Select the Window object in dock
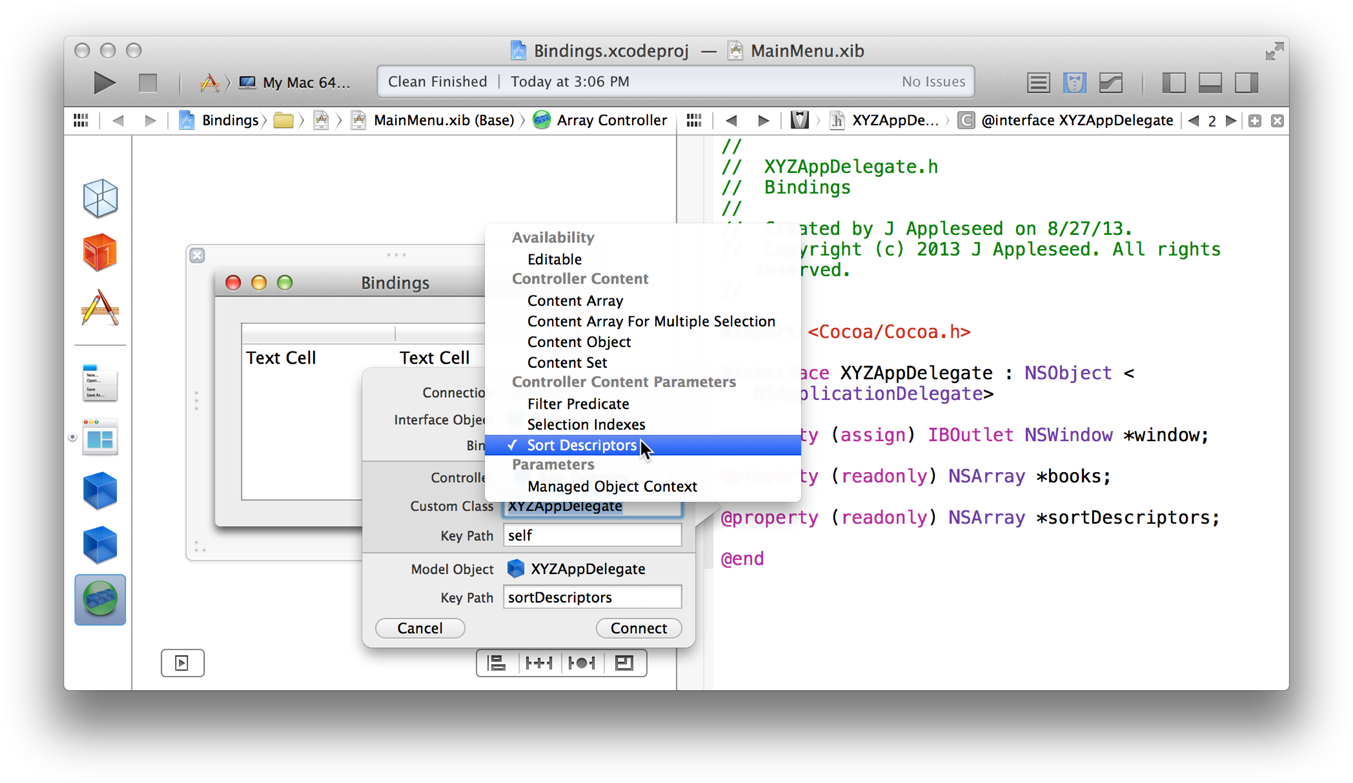 pyautogui.click(x=100, y=438)
